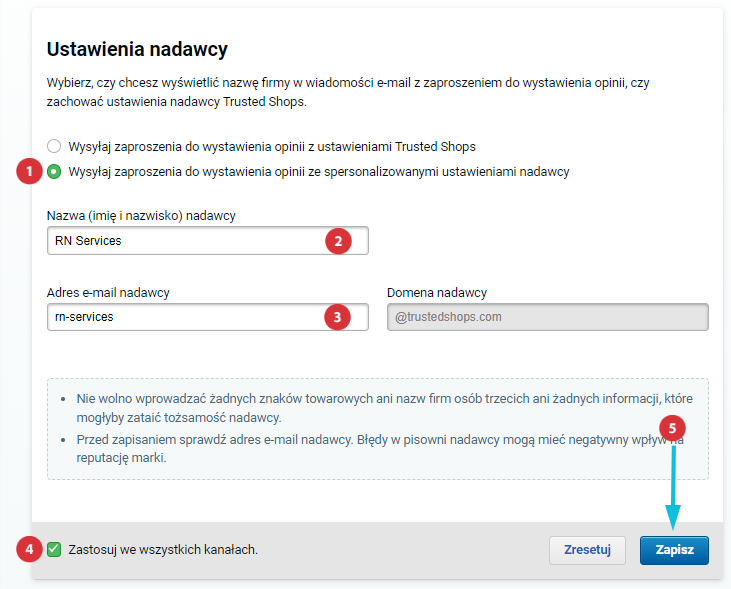This screenshot has height=589, width=731.
Task: Click the dashed info box about trademarks
Action: [378, 429]
